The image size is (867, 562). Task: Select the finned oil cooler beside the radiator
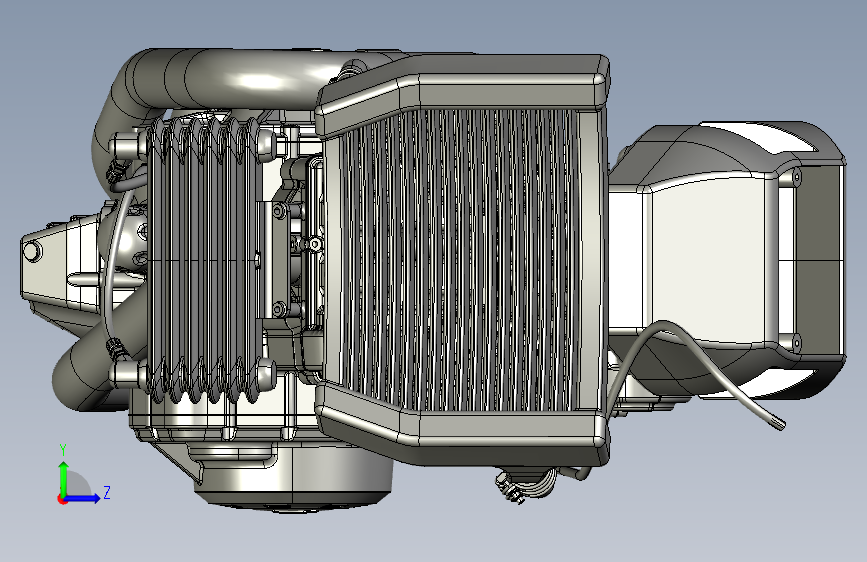point(205,258)
